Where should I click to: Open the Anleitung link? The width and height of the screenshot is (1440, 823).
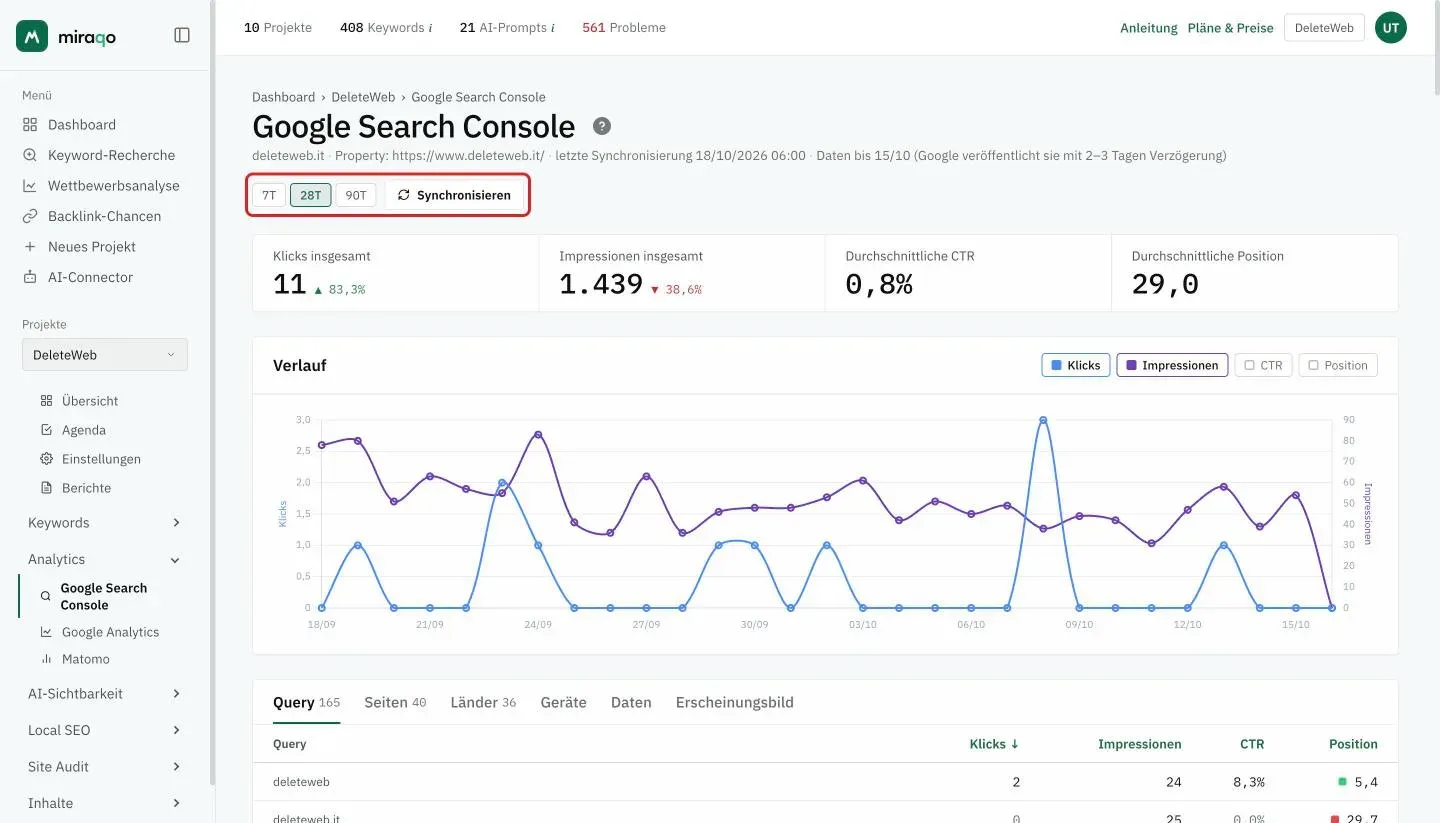[1149, 28]
